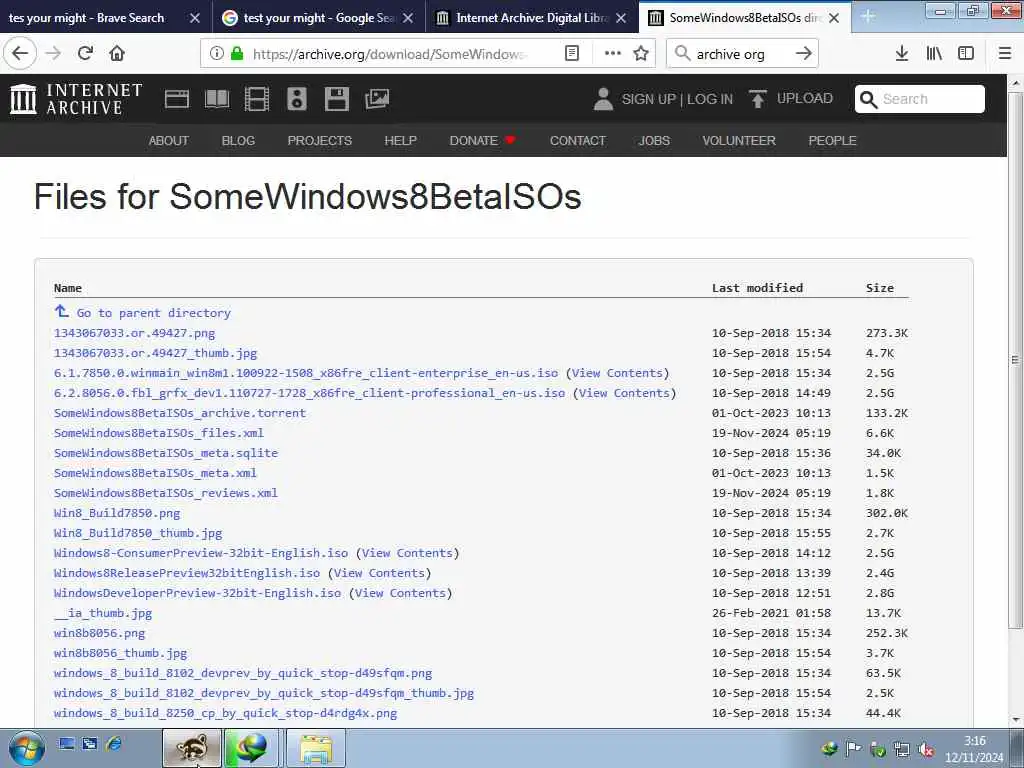
Task: Click the 'archive org' search box
Action: click(731, 54)
